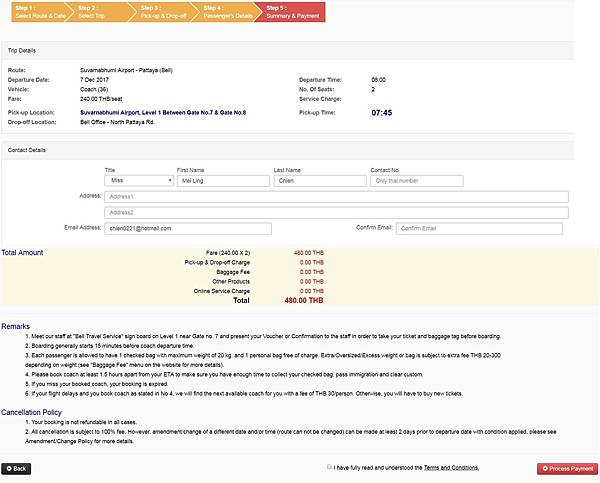This screenshot has width=600, height=483.
Task: Click the 'Coach (36)' vehicle value
Action: tap(94, 89)
